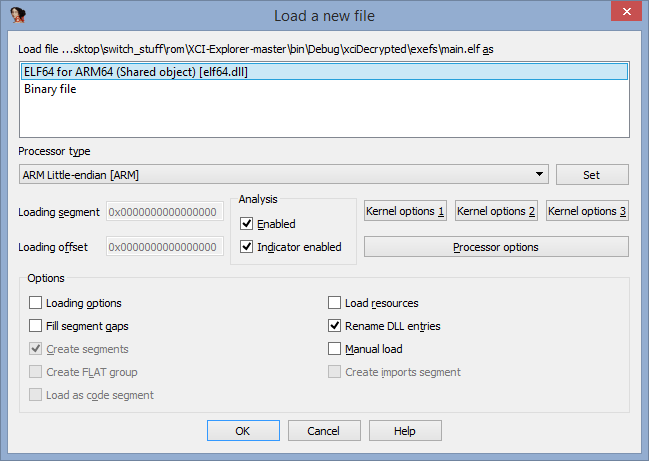Select ELF64 for ARM64 (Shared object) loader
The width and height of the screenshot is (649, 461).
tap(324, 72)
